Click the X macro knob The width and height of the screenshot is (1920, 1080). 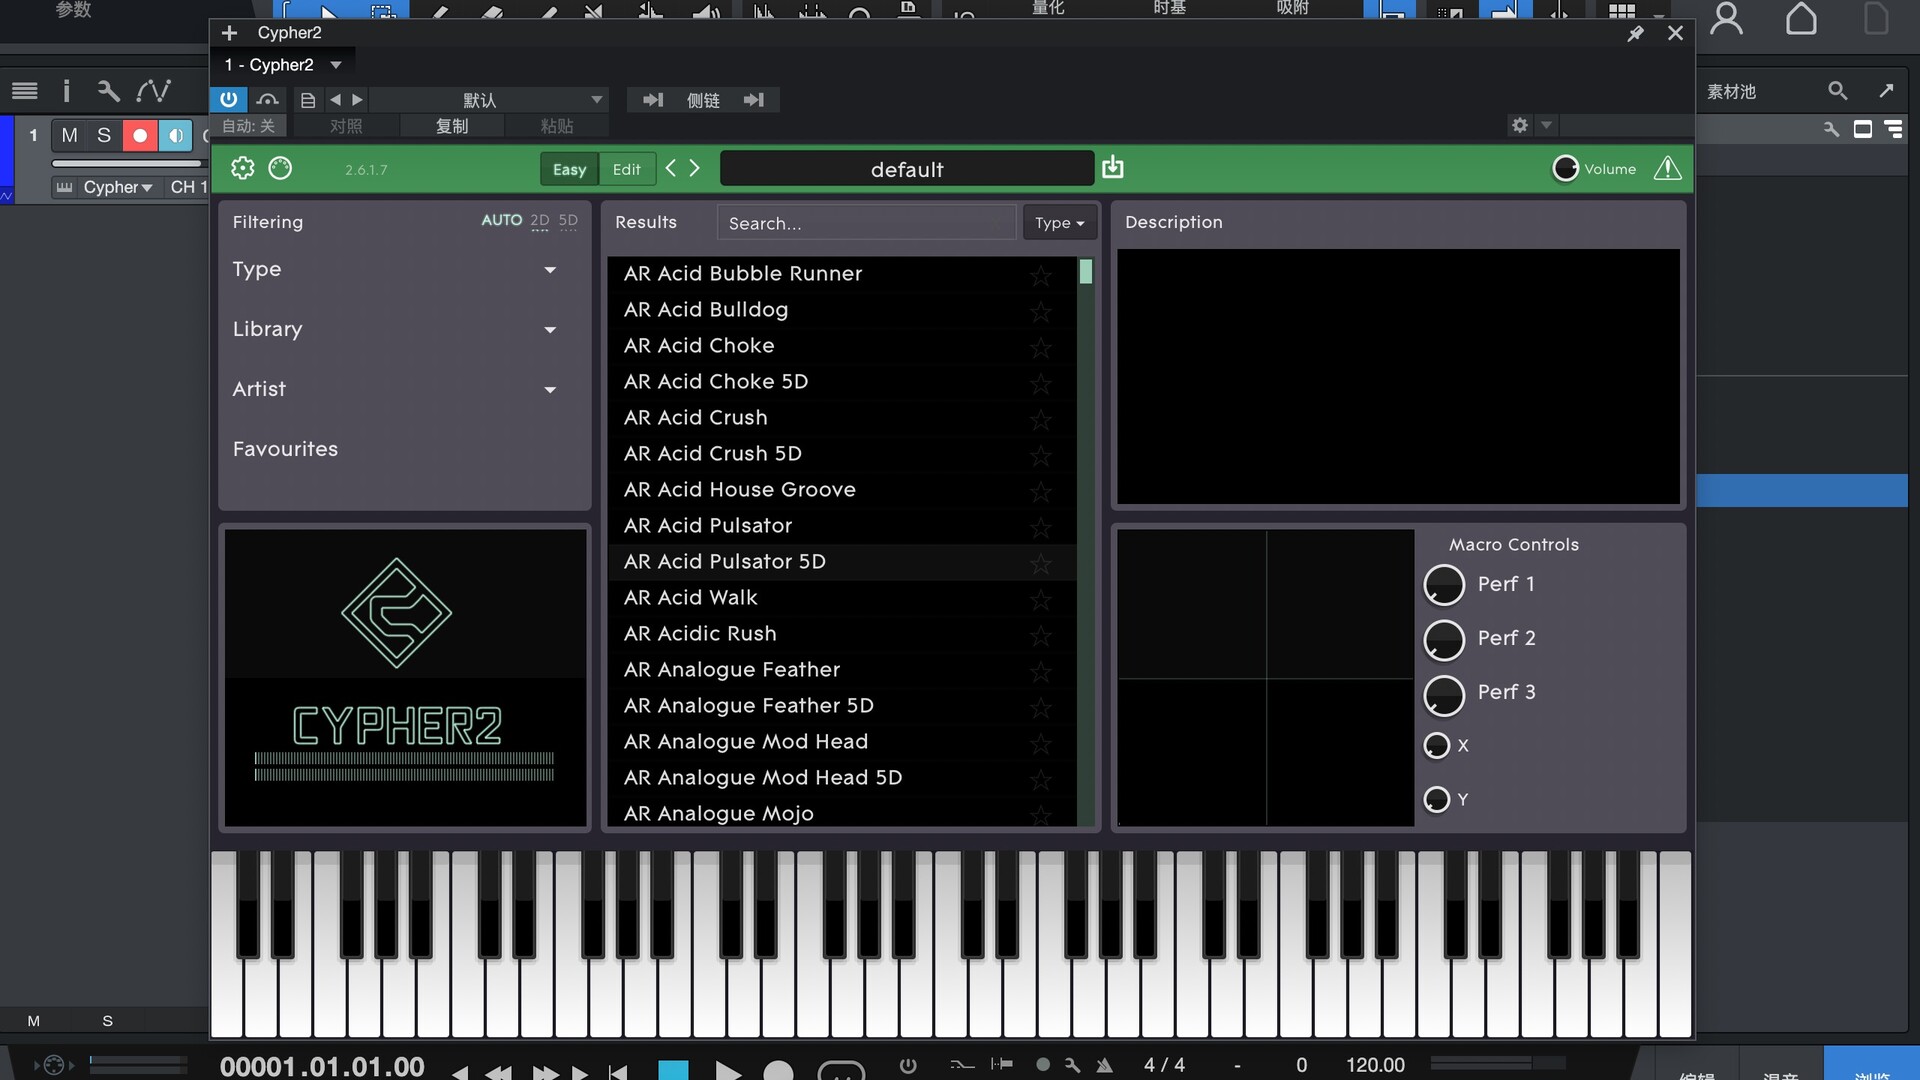point(1437,746)
